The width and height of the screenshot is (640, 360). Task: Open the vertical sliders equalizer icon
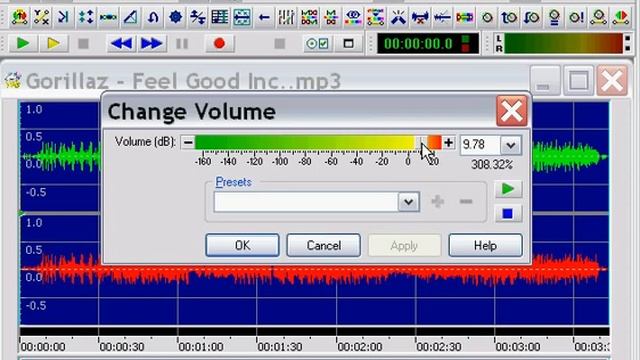[286, 17]
